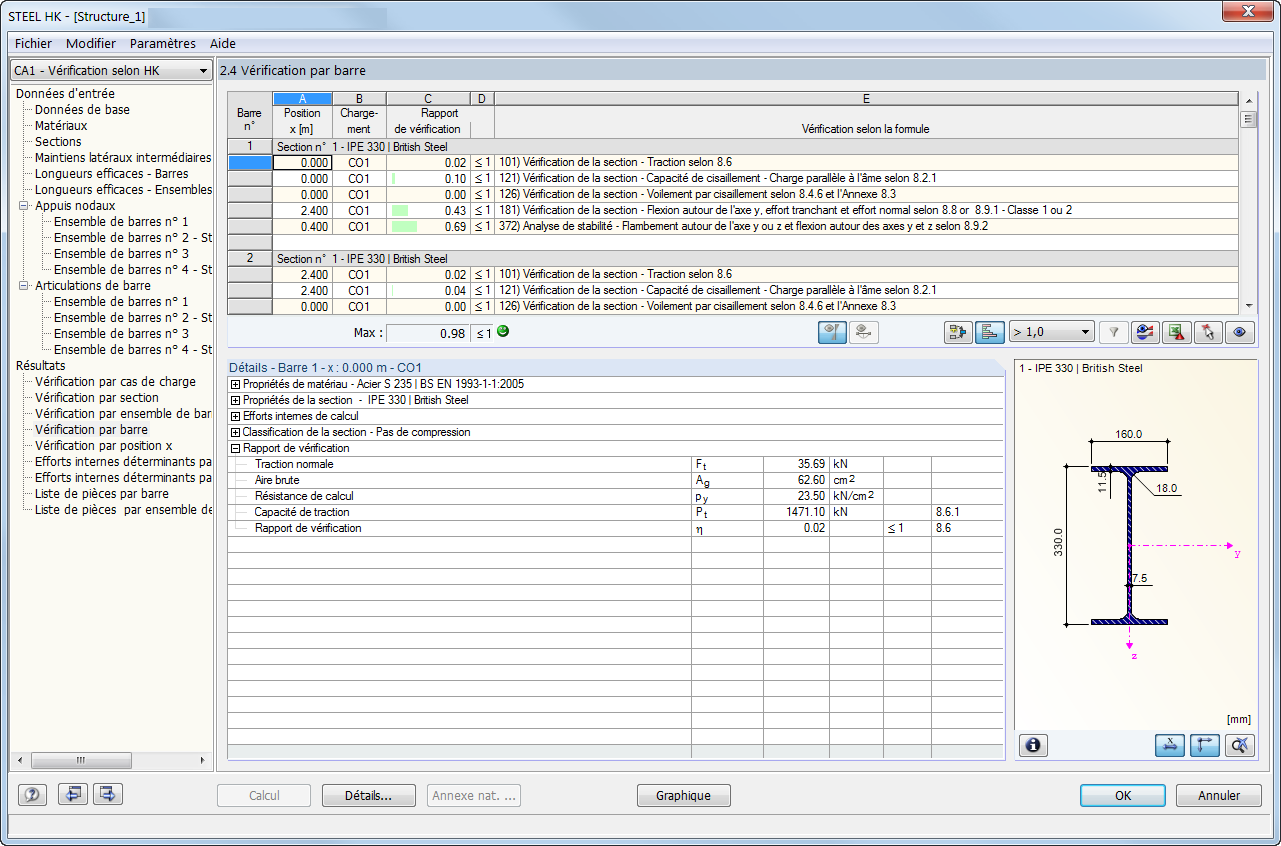Image resolution: width=1281 pixels, height=846 pixels.
Task: Click the member-sets display icon beside it
Action: (864, 332)
